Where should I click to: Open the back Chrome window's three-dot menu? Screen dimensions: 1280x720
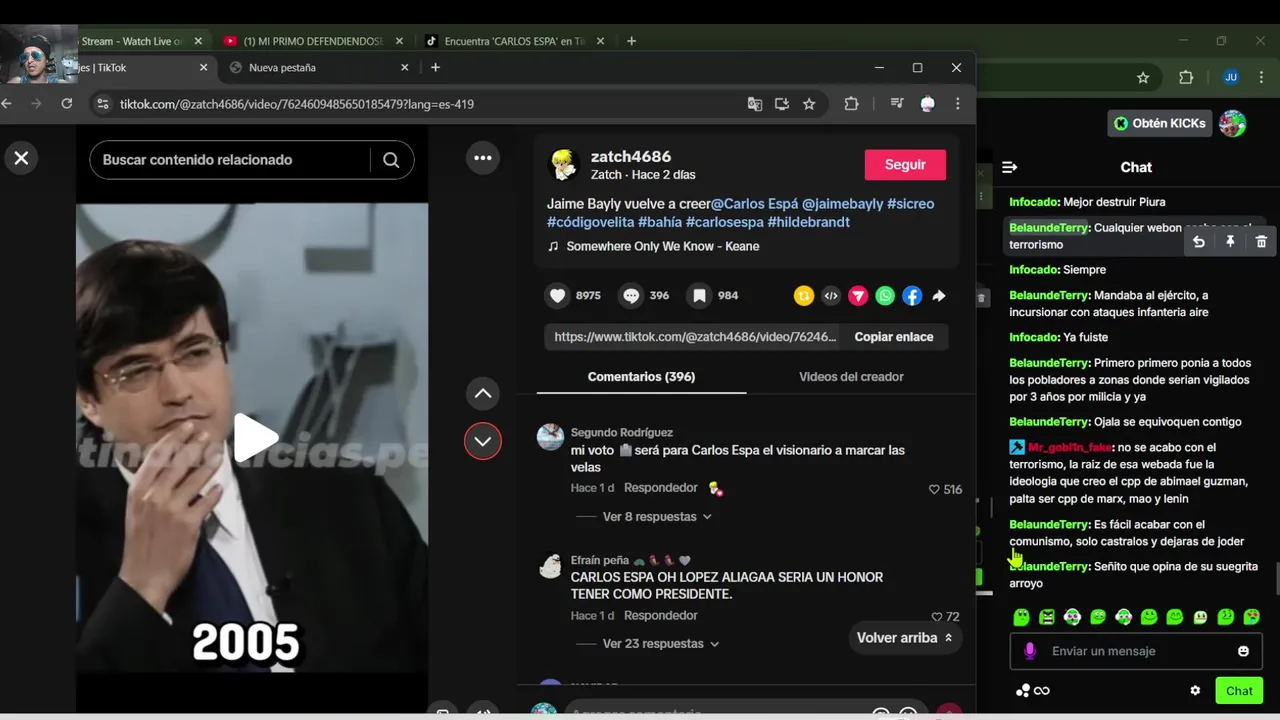coord(1260,78)
